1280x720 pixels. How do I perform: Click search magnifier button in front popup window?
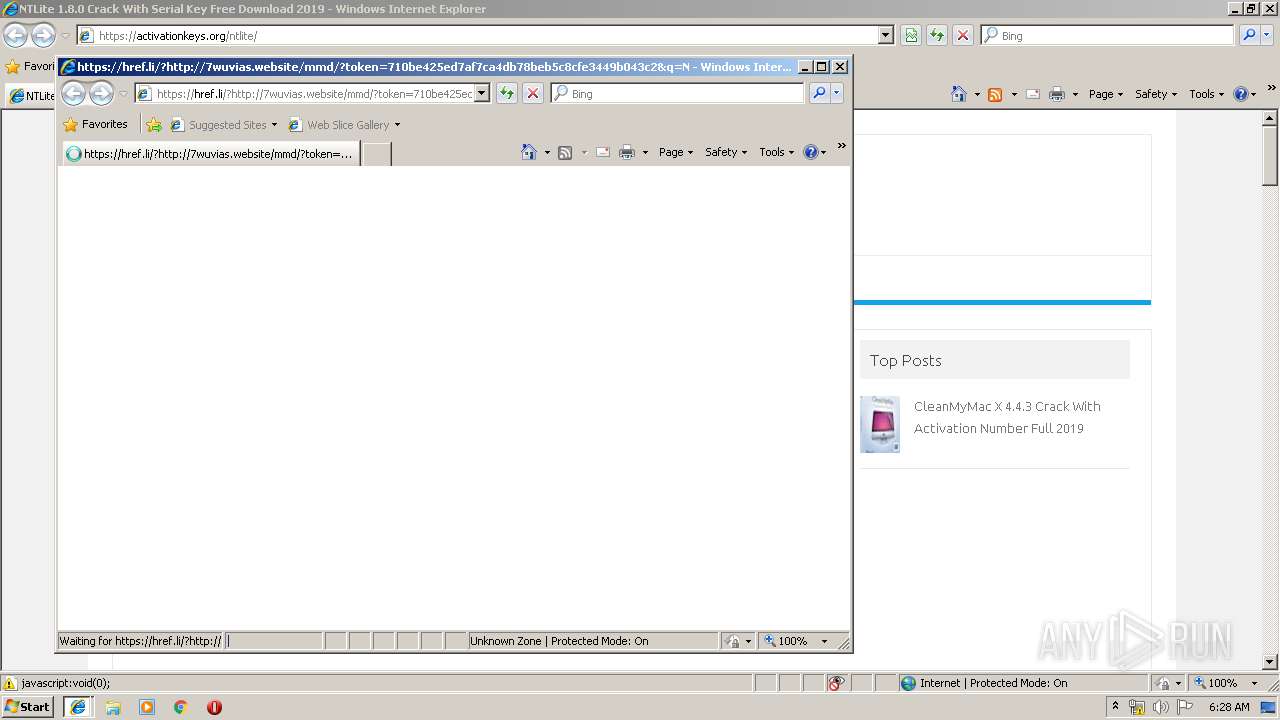click(818, 93)
